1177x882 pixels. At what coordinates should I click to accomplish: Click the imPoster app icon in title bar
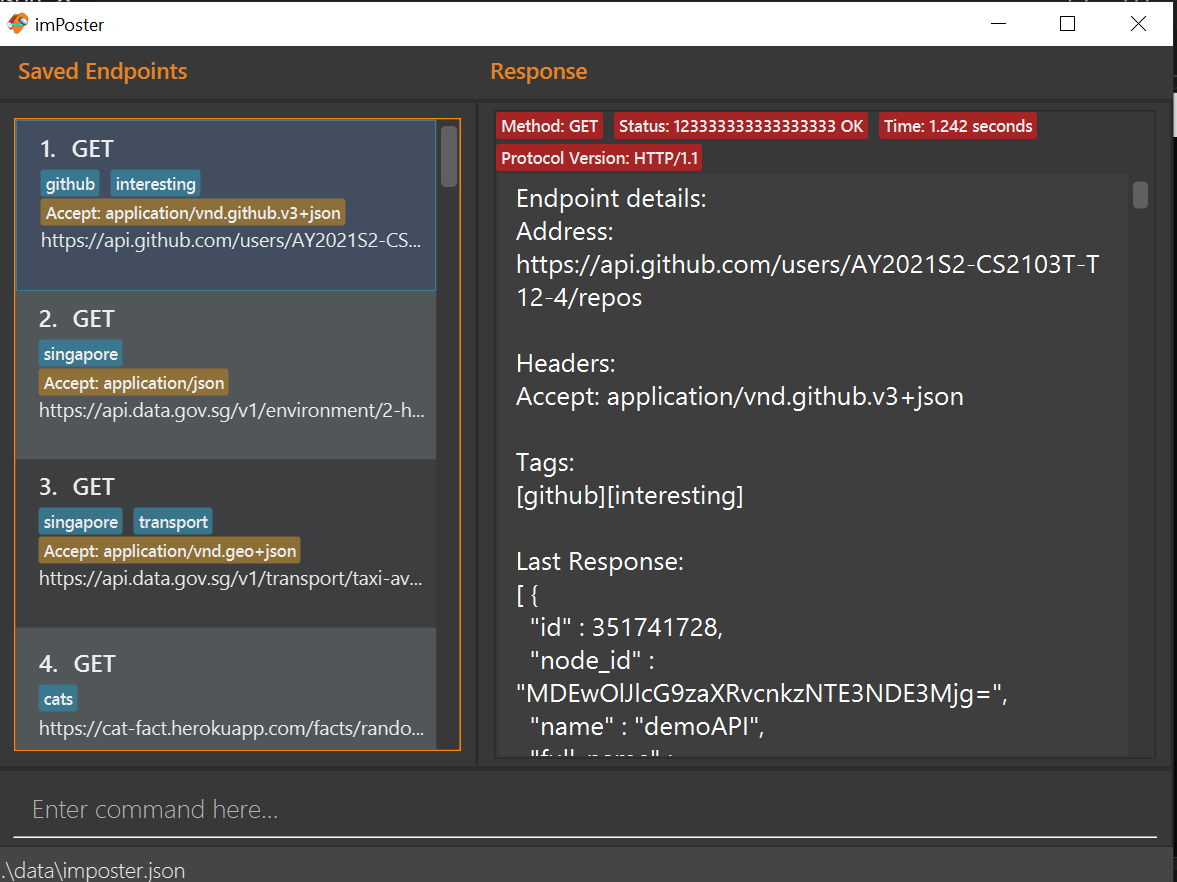click(x=17, y=24)
